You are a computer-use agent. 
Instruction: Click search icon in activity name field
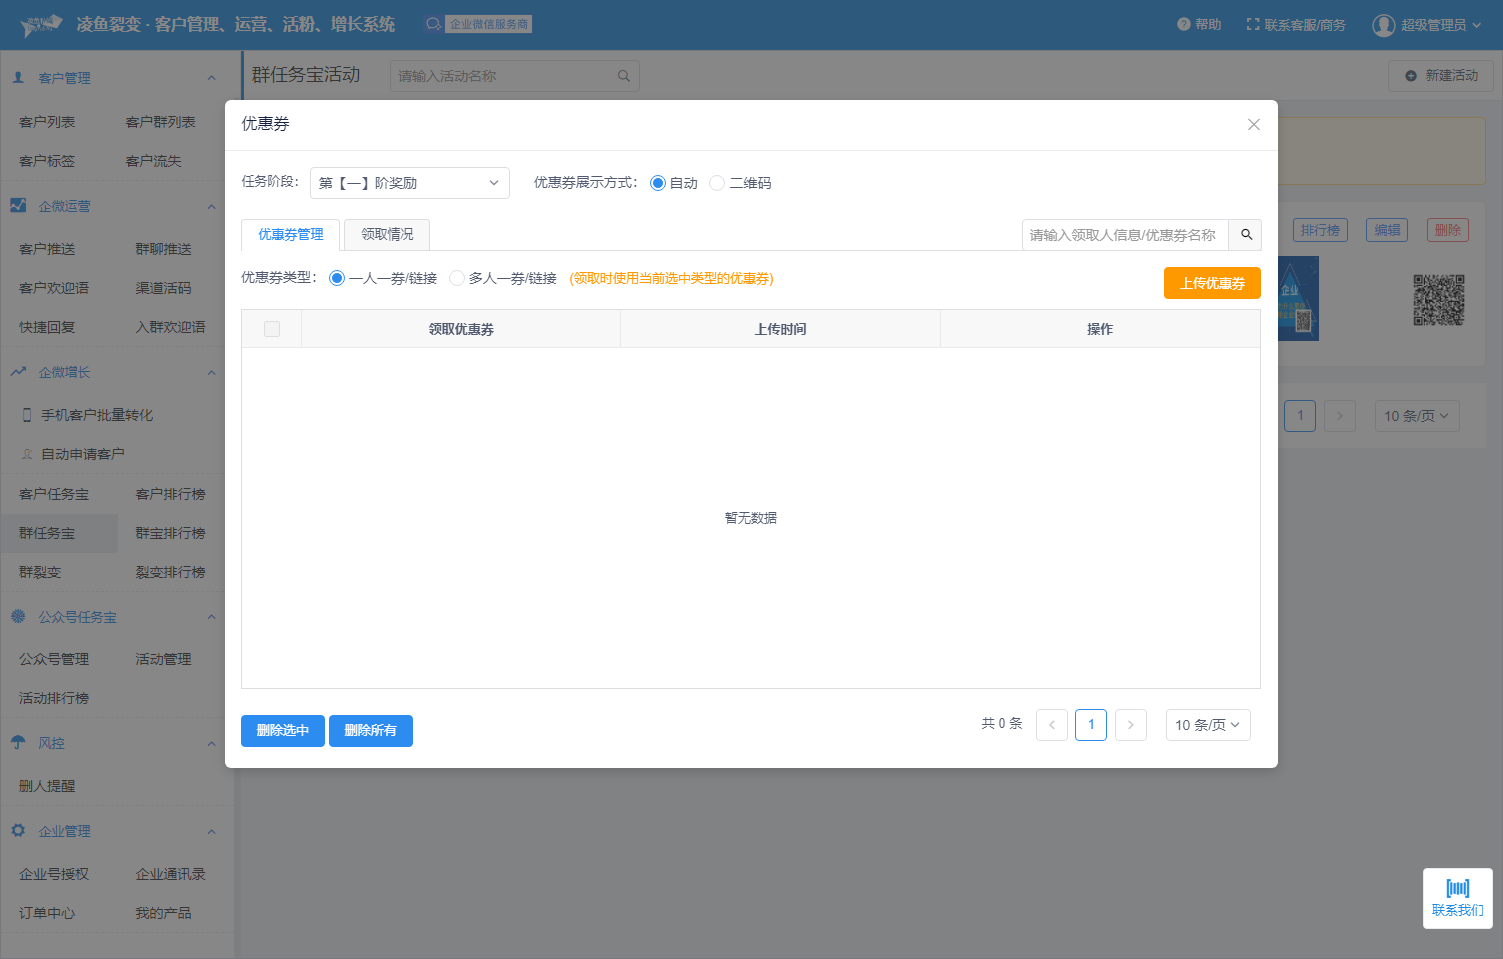click(x=624, y=76)
